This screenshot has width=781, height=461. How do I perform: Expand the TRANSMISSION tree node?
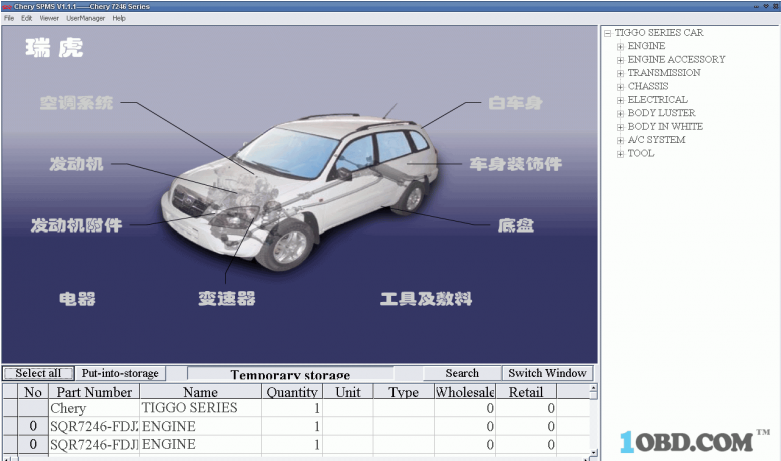[x=621, y=73]
